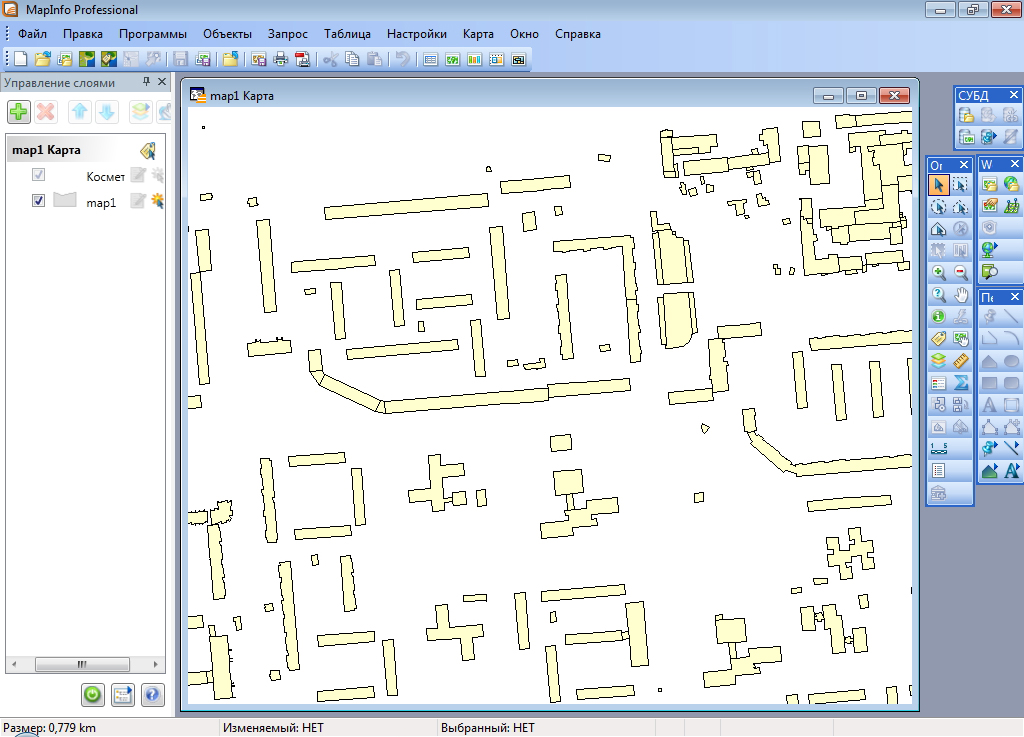Screen dimensions: 1024x737
Task: Select the Zoom In magnifier tool
Action: [938, 272]
